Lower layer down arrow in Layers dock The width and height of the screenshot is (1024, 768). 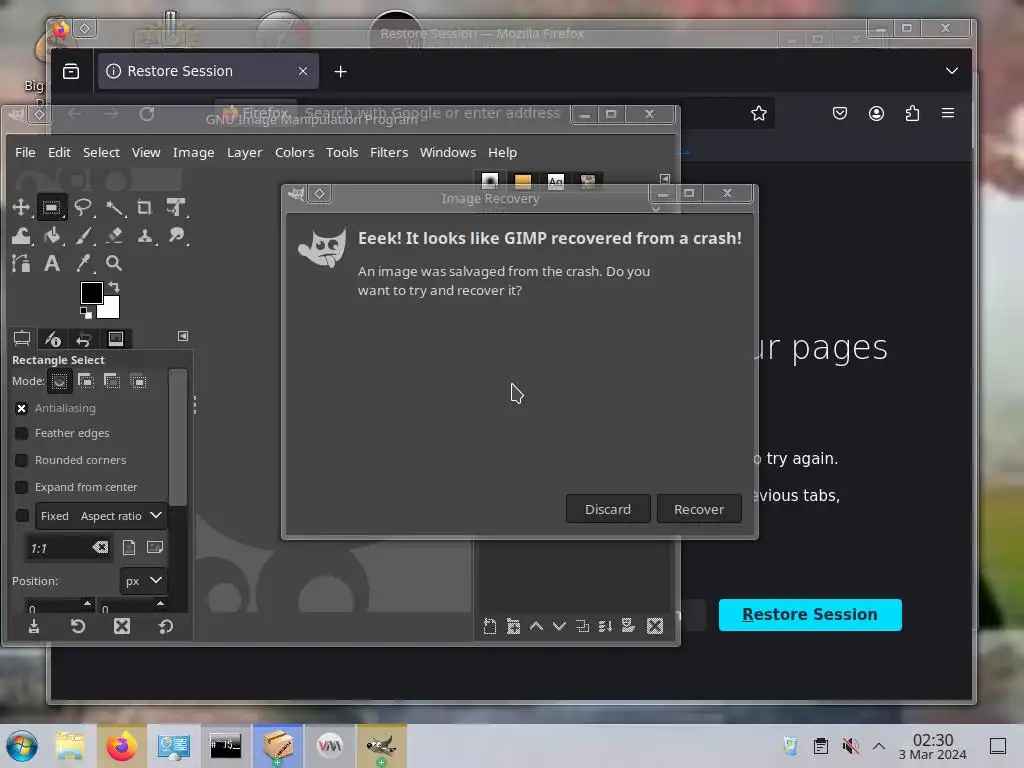[x=559, y=626]
